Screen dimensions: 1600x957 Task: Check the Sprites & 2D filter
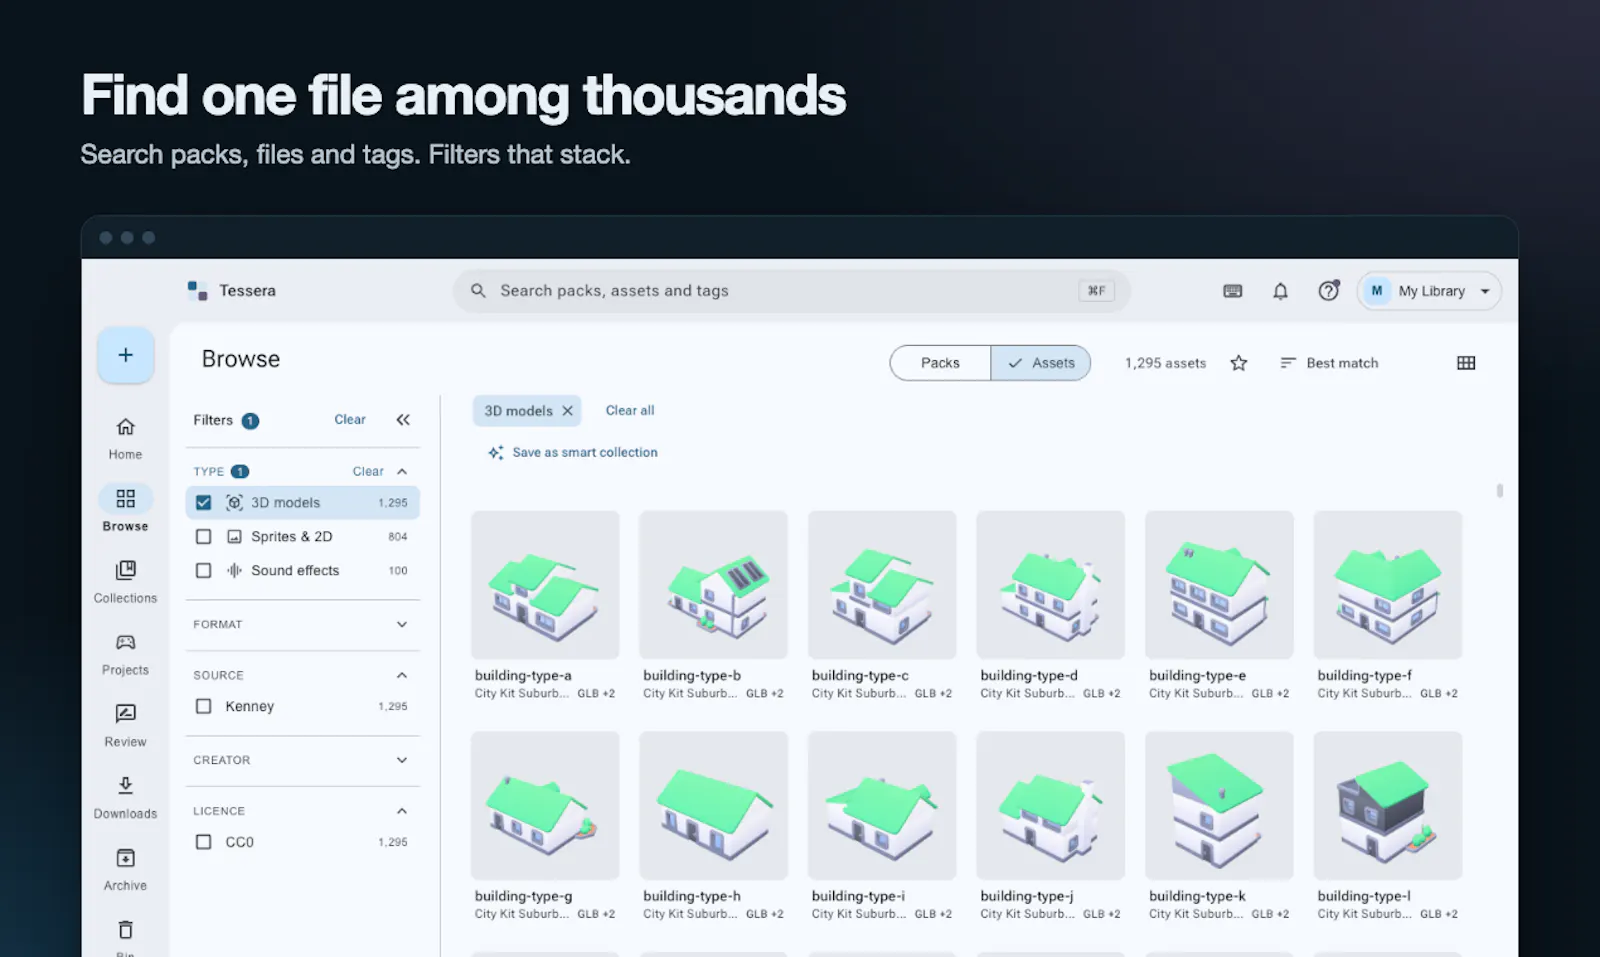203,537
